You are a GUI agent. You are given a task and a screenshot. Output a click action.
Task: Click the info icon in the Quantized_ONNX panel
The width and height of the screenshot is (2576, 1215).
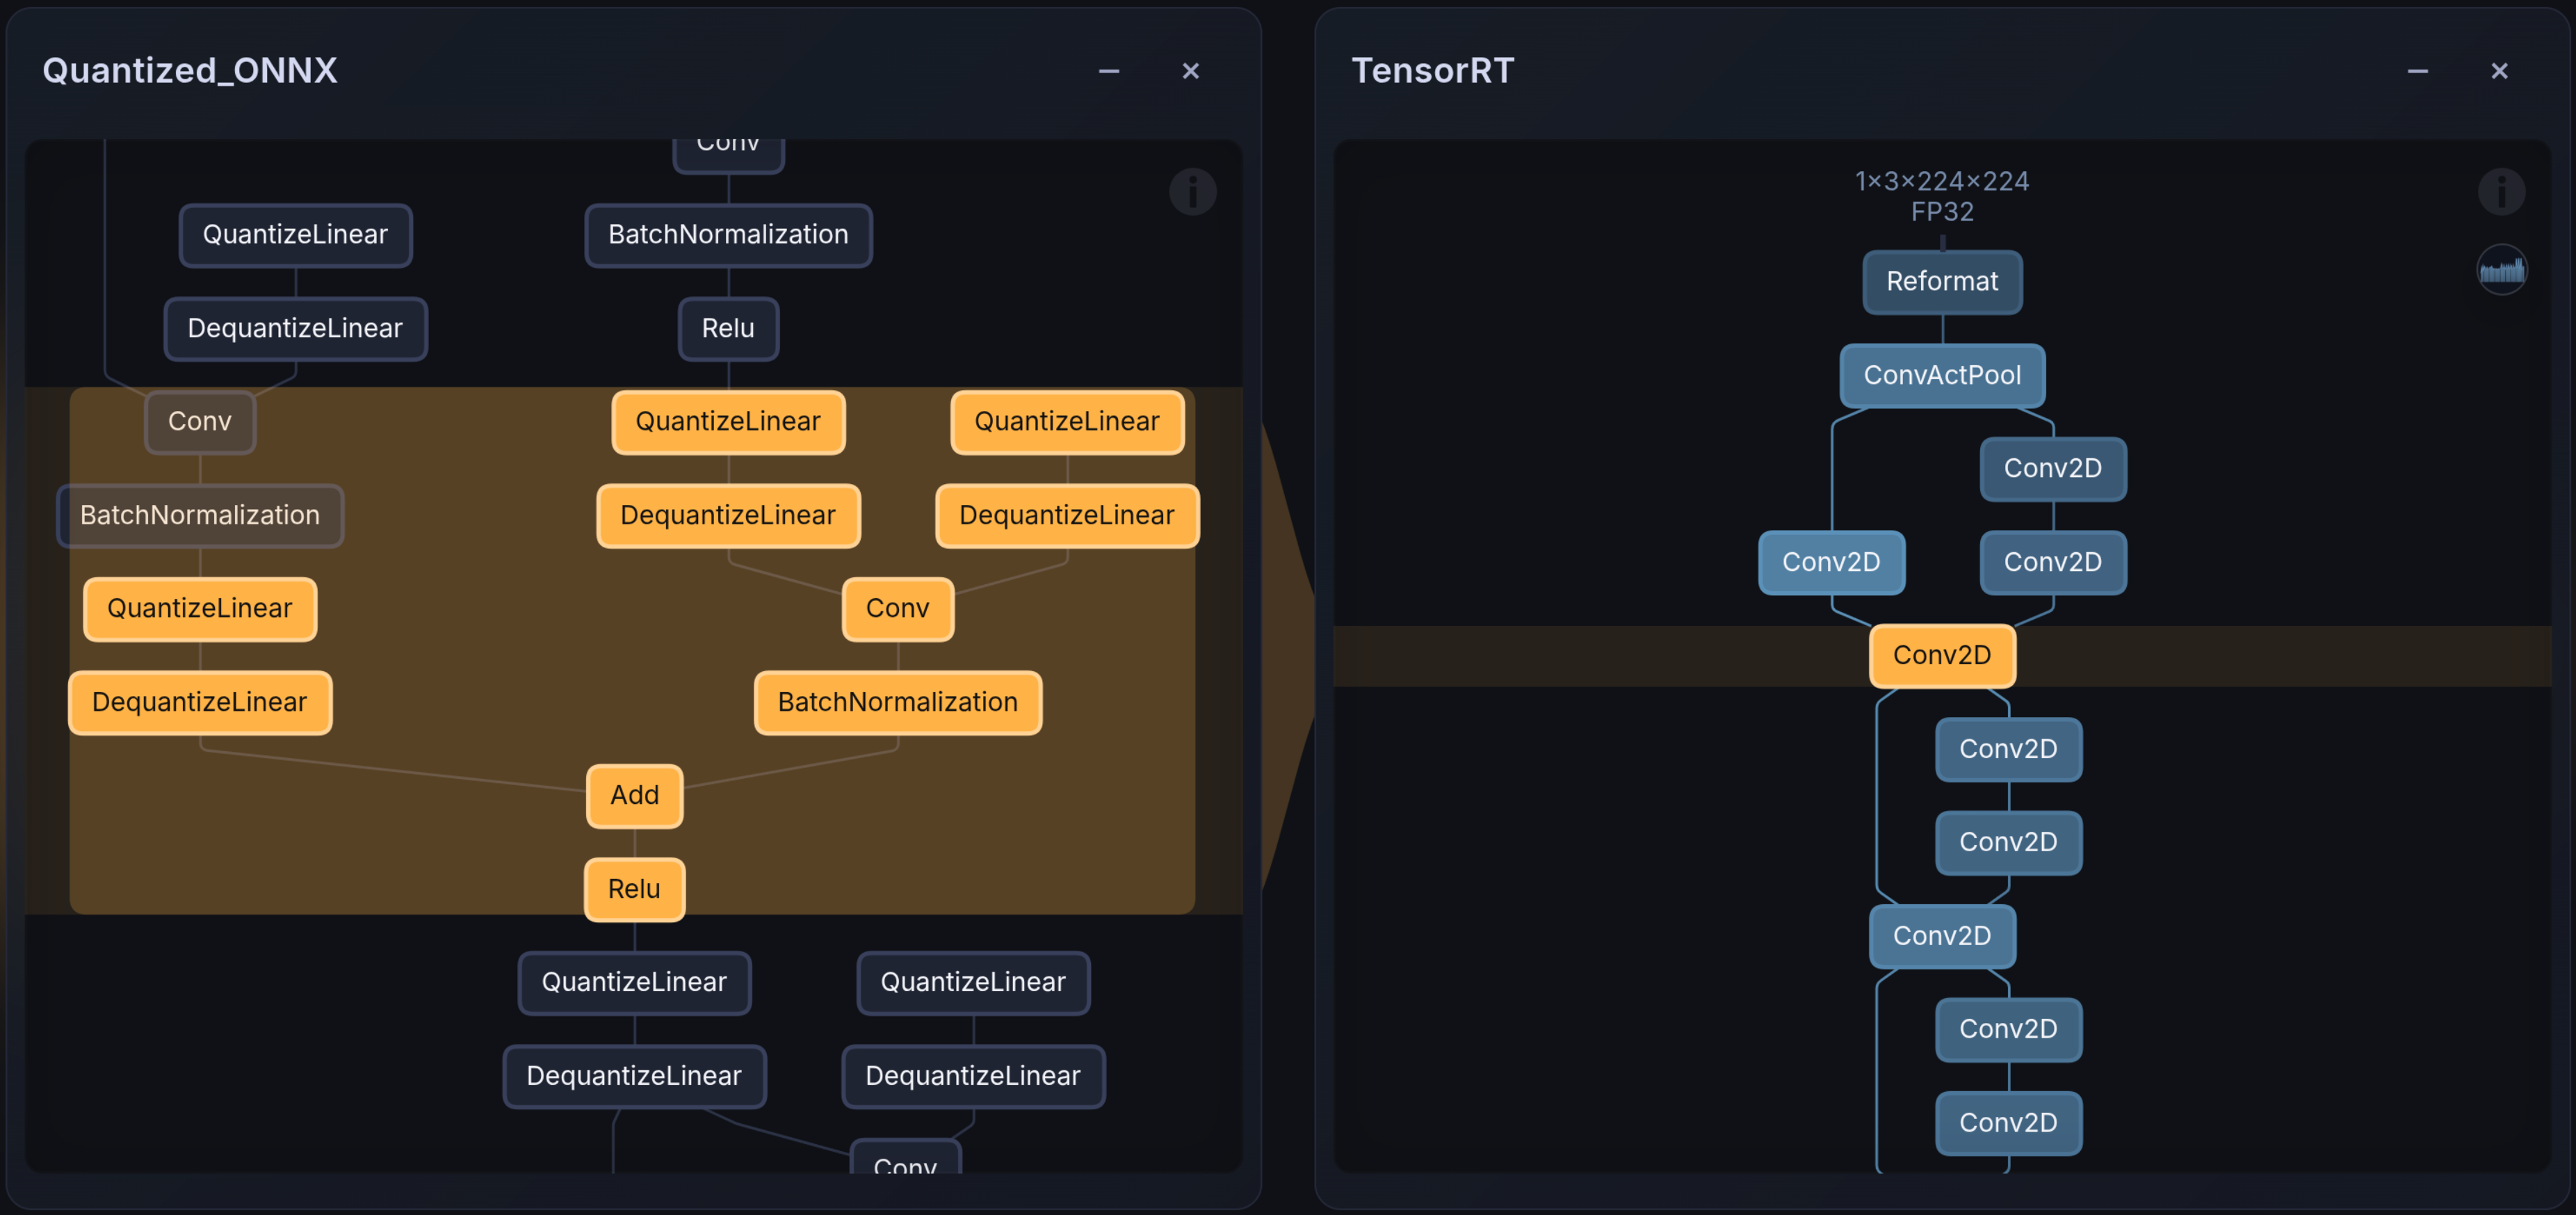(1193, 192)
